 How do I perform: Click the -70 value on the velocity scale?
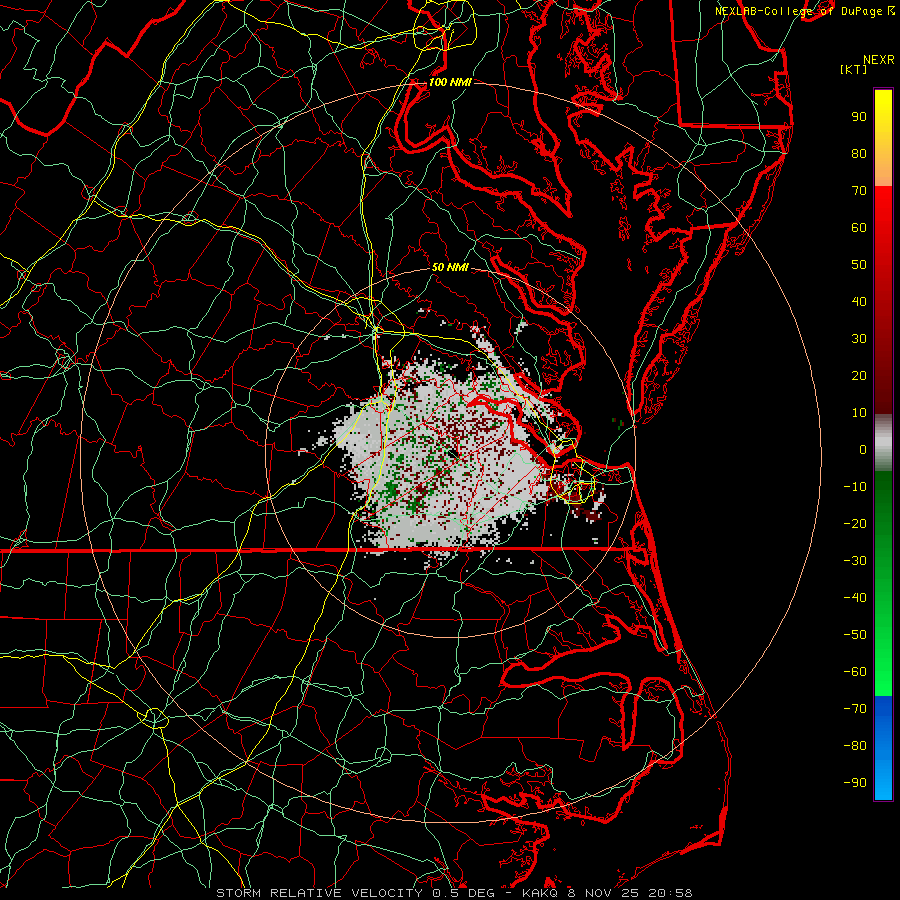pos(855,709)
